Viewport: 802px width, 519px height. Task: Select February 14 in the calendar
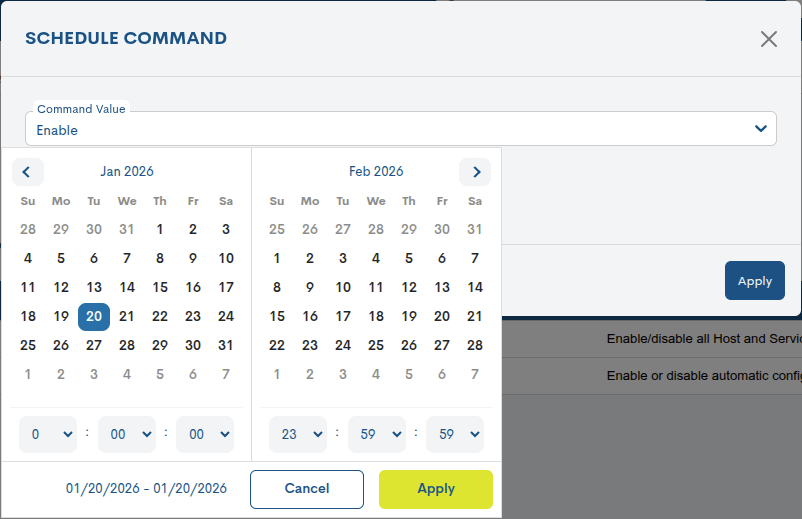tap(475, 287)
